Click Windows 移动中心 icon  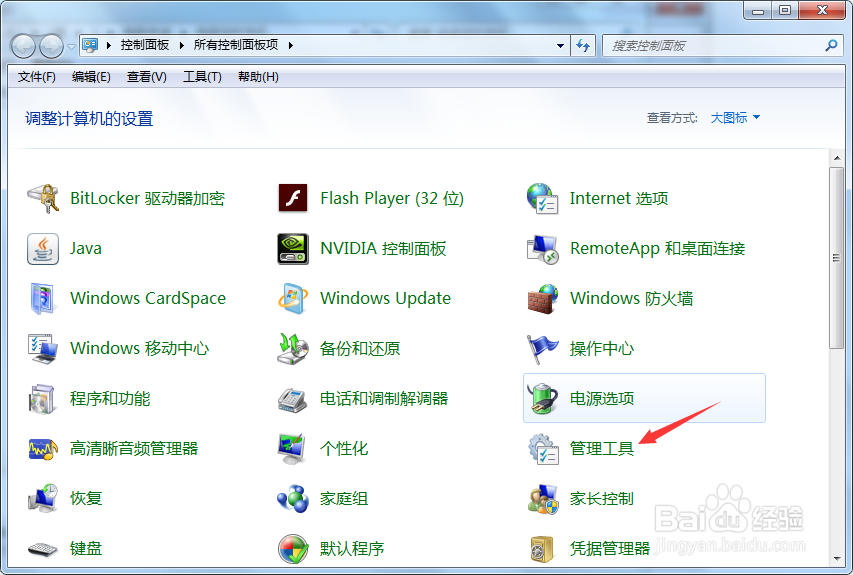tap(43, 349)
